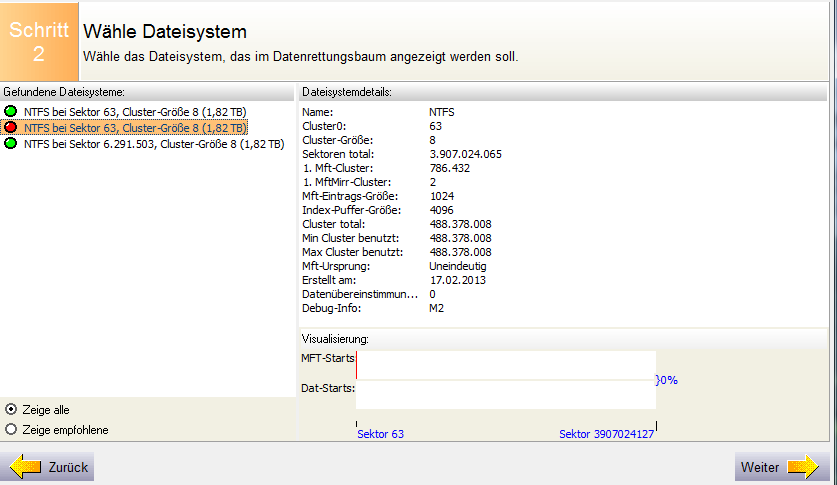
Task: Go back with the Zurück button
Action: click(x=48, y=467)
